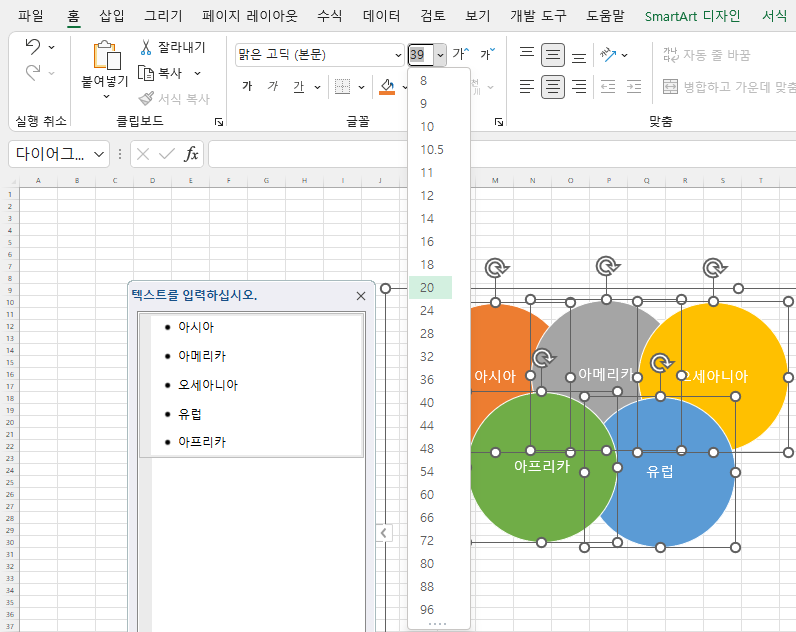Open the File (파일) tab

[x=31, y=15]
